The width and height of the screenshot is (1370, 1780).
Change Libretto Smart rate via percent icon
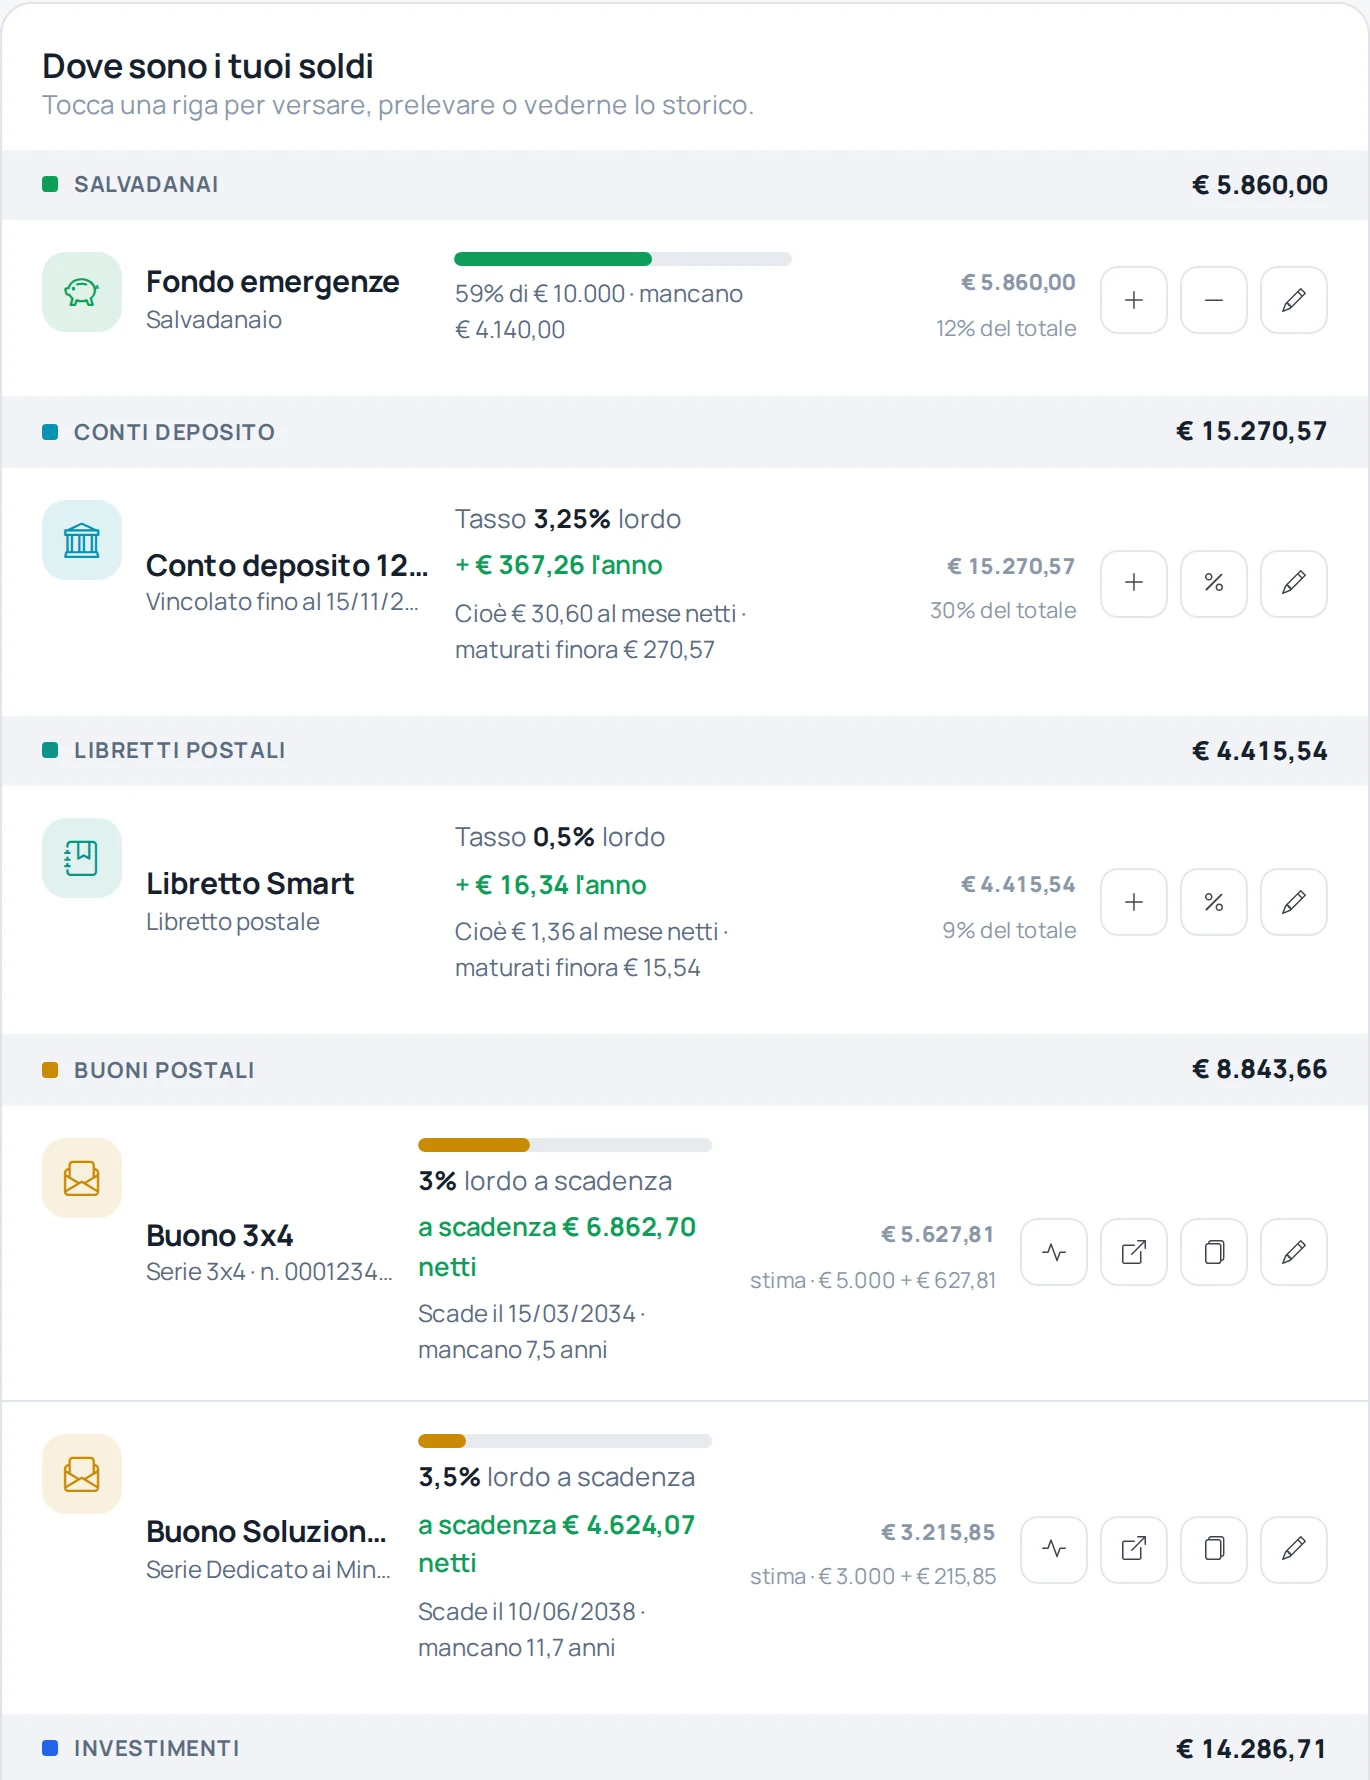(1214, 902)
